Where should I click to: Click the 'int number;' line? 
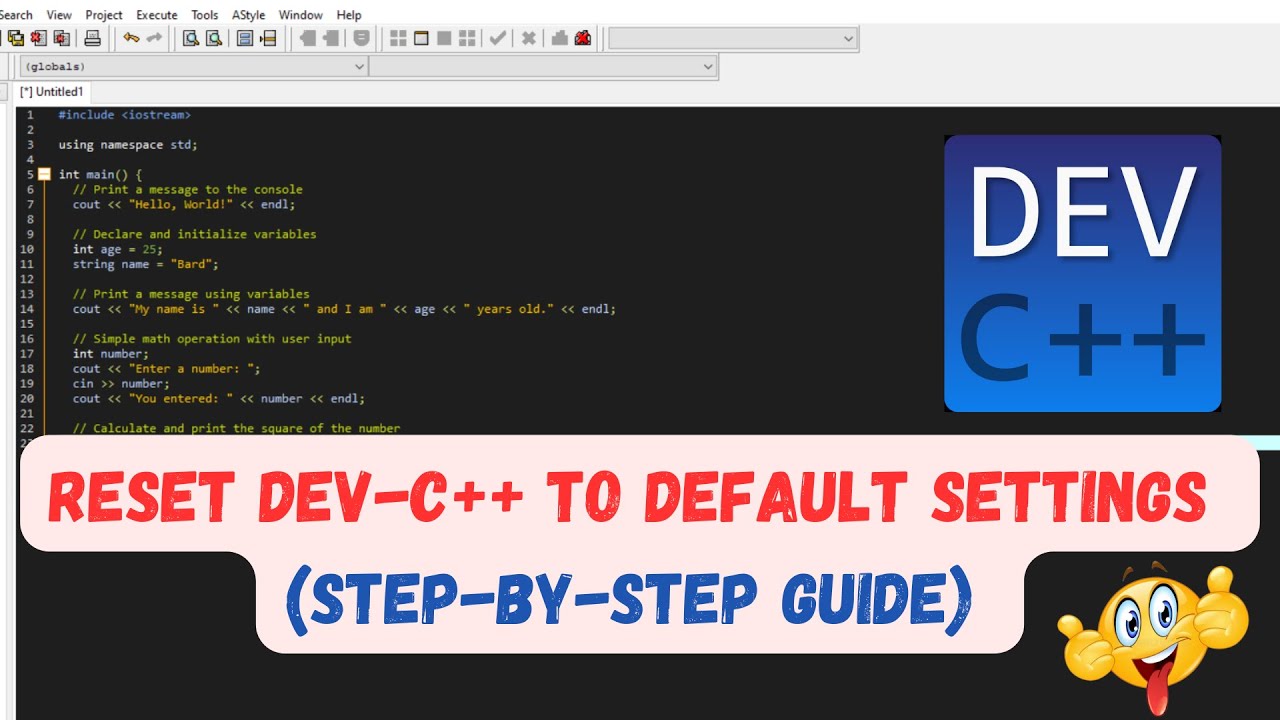pyautogui.click(x=110, y=354)
